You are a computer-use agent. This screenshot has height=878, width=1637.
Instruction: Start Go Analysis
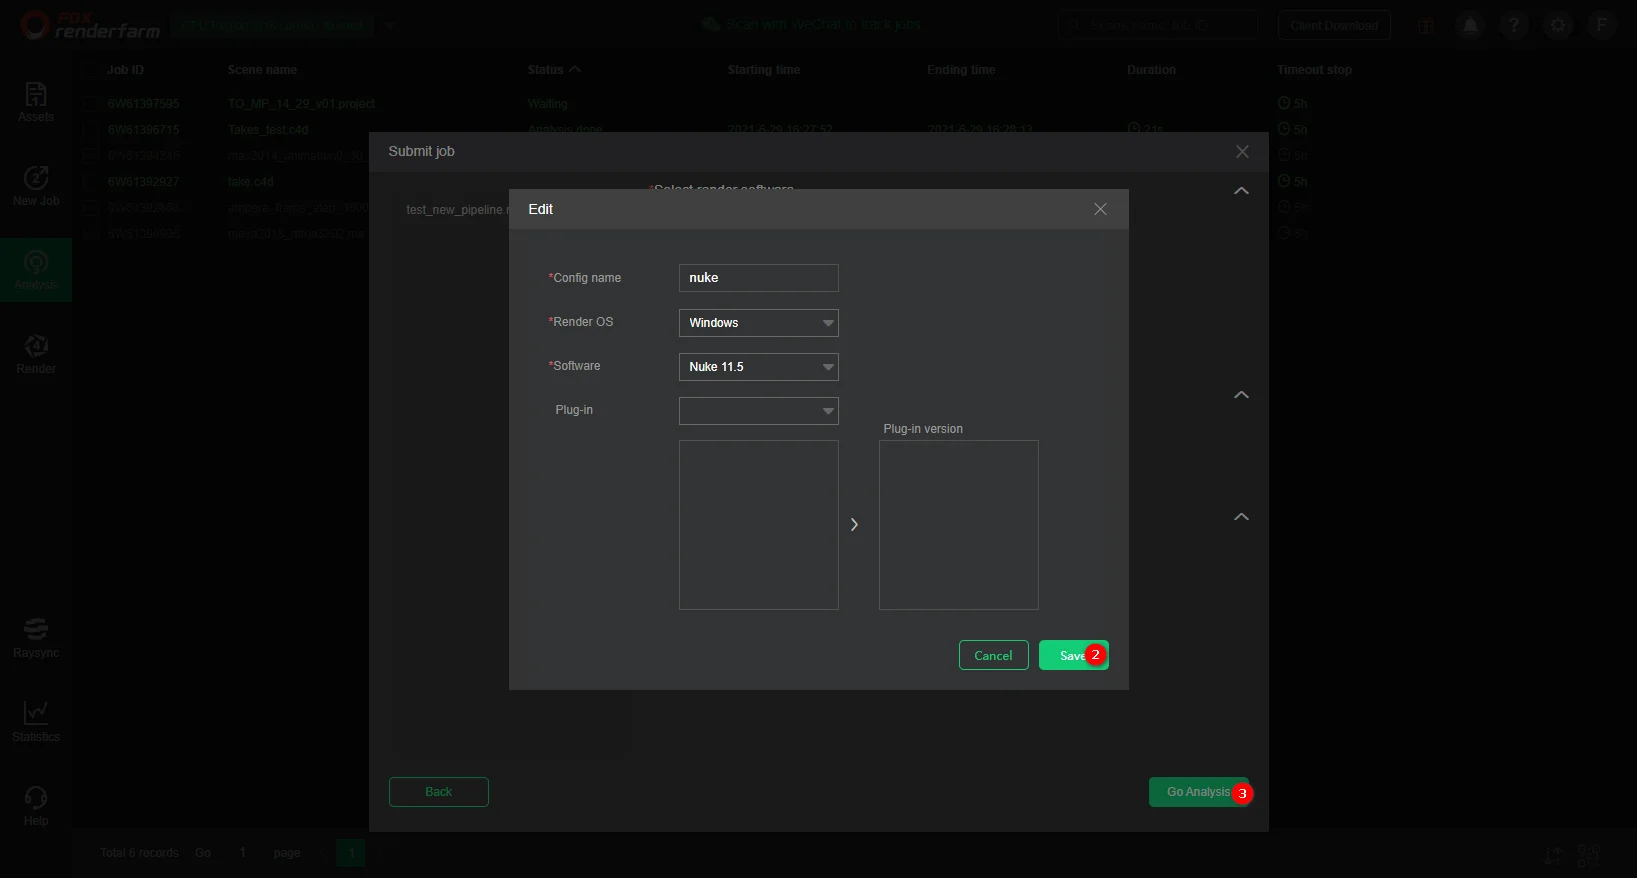tap(1199, 792)
